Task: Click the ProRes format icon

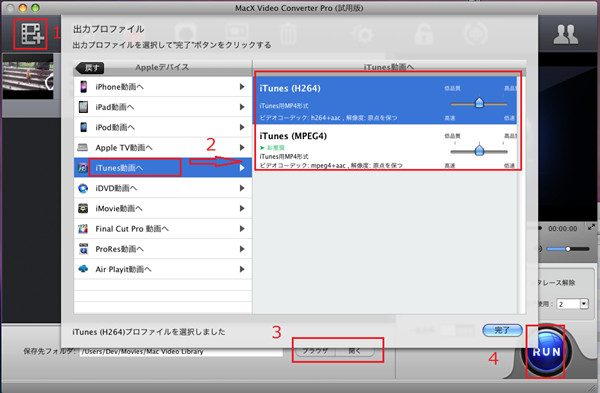Action: coord(83,249)
